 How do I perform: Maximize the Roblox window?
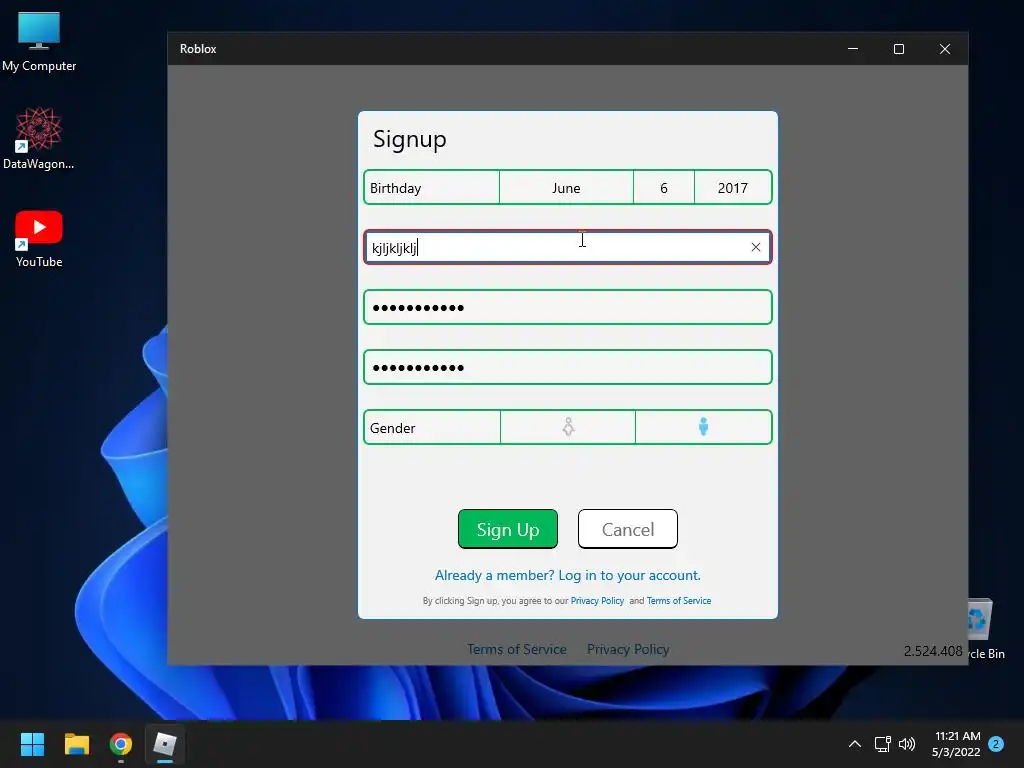[x=899, y=49]
